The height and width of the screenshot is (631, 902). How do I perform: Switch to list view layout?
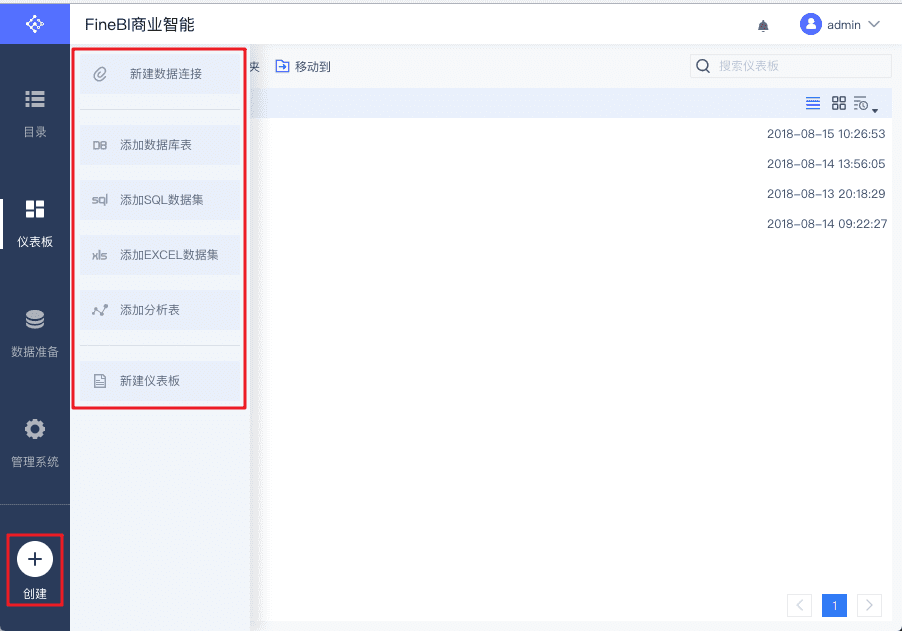click(813, 104)
